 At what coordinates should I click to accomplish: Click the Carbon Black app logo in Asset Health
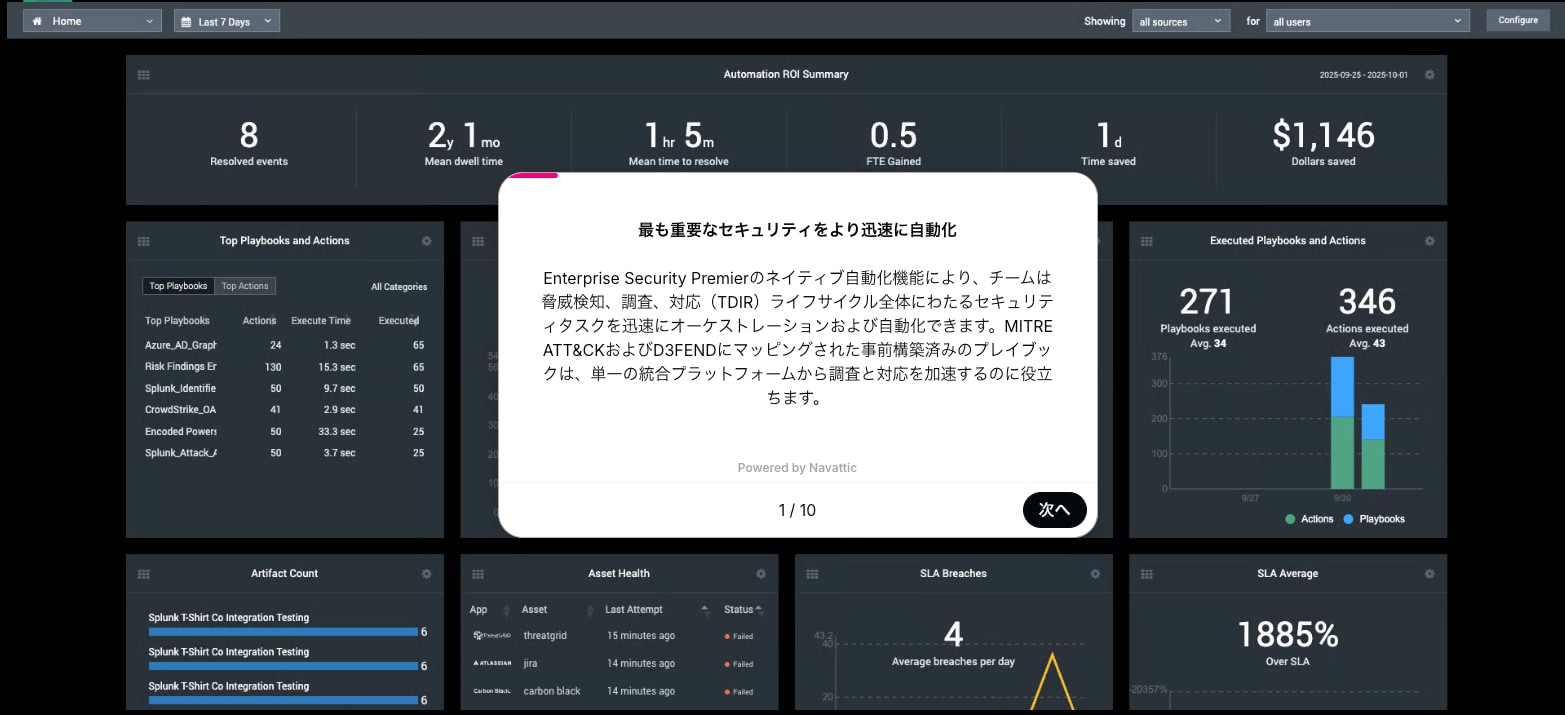[492, 692]
